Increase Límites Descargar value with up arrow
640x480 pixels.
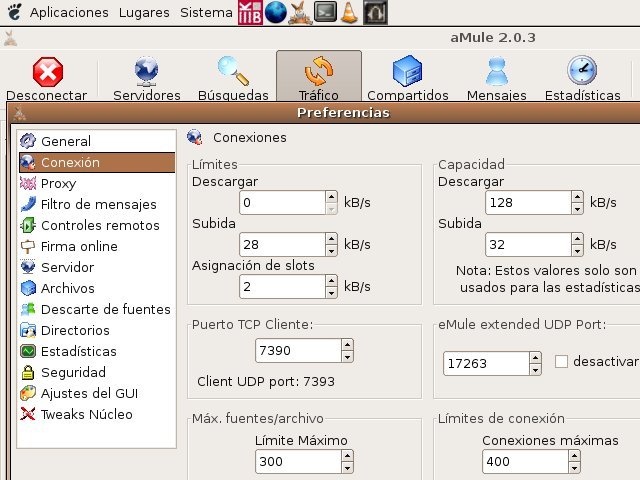331,197
